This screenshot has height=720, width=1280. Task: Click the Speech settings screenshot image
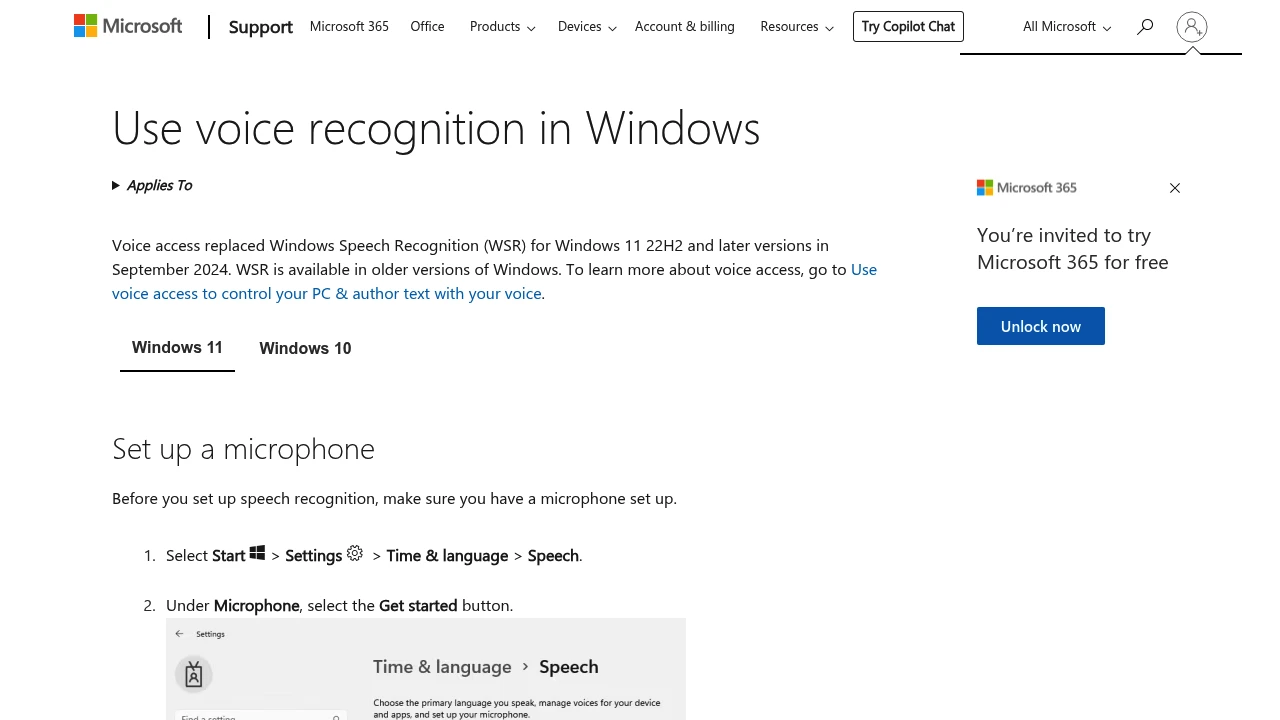(x=426, y=669)
